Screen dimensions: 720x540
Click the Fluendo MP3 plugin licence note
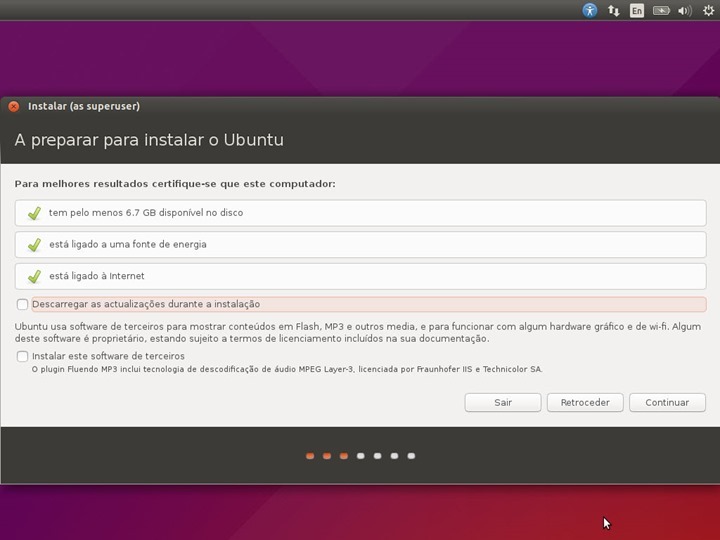(287, 370)
